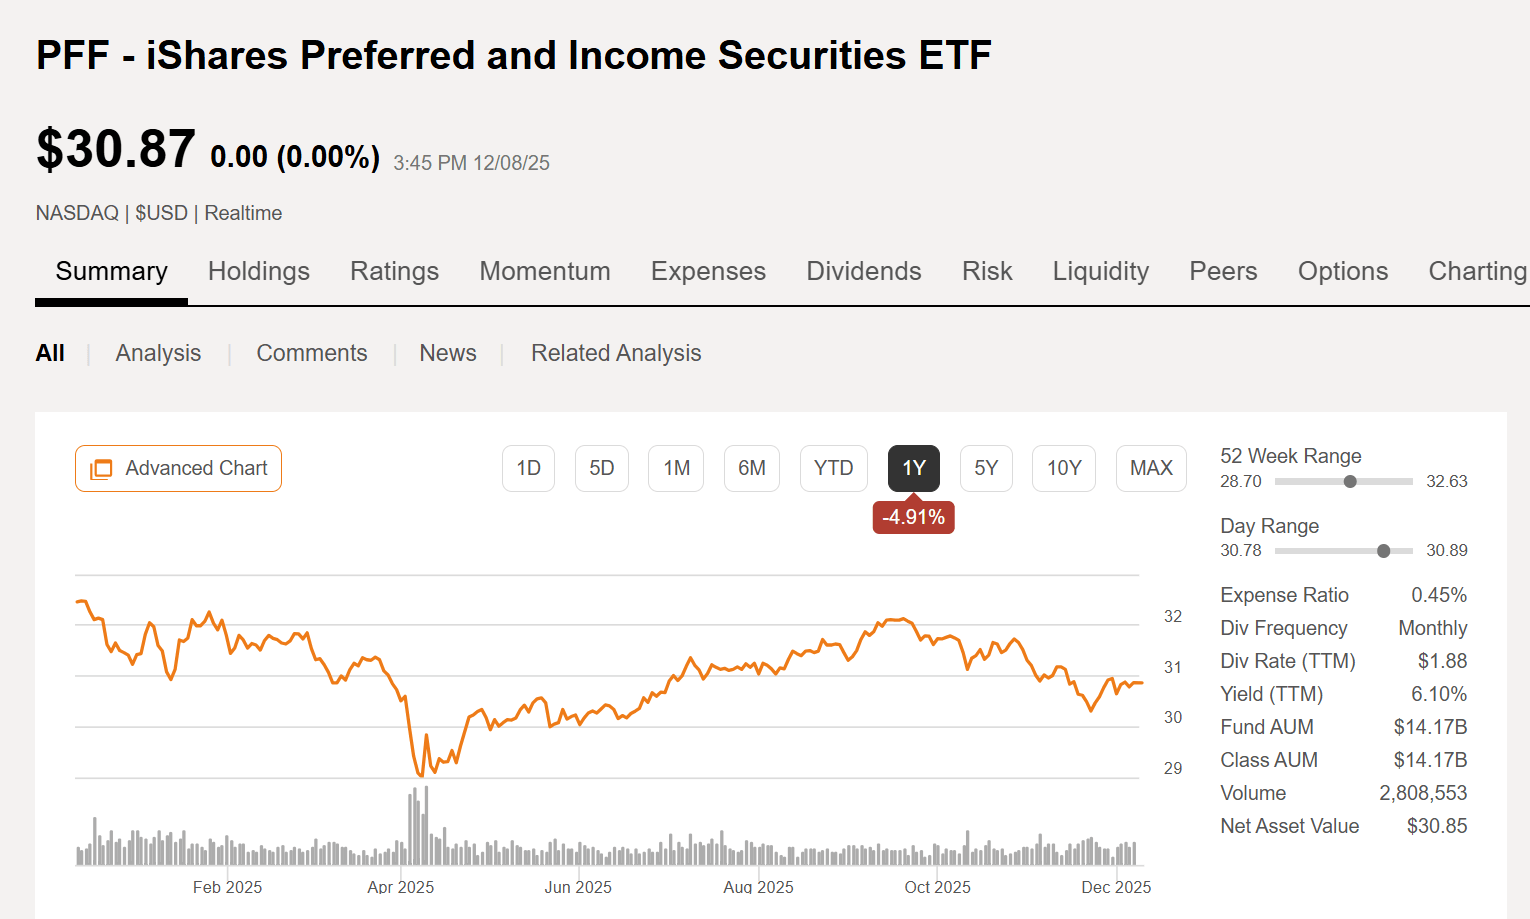Open the Ratings tab
This screenshot has width=1530, height=919.
pyautogui.click(x=394, y=271)
